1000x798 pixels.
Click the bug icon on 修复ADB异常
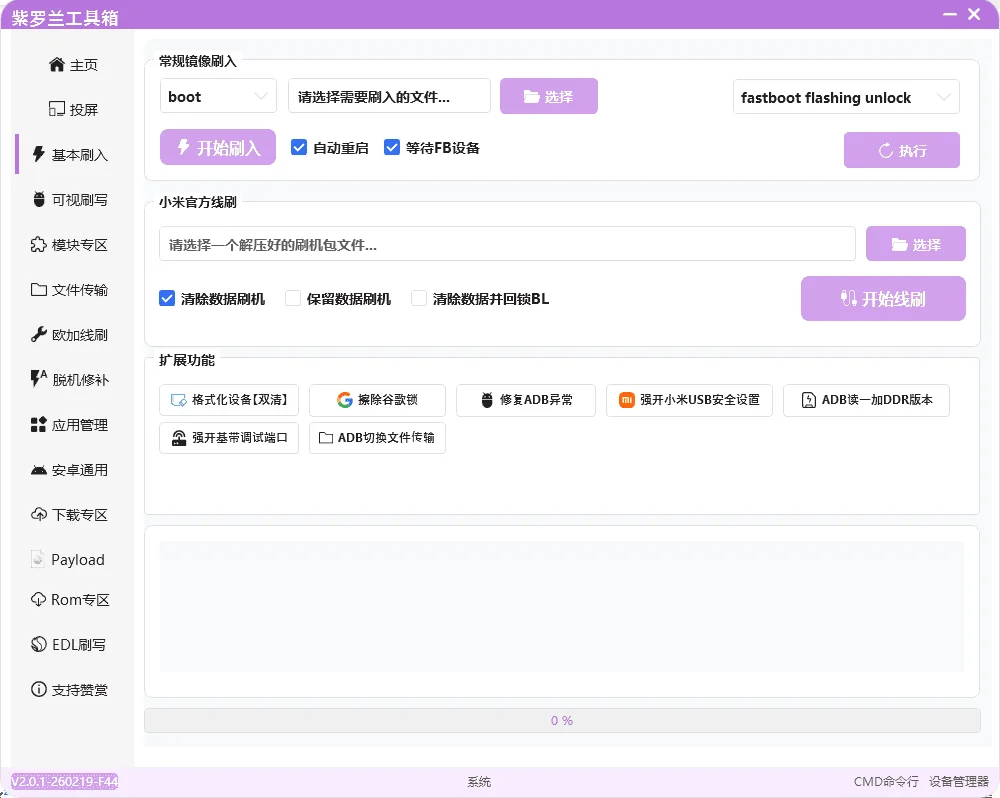pyautogui.click(x=487, y=400)
